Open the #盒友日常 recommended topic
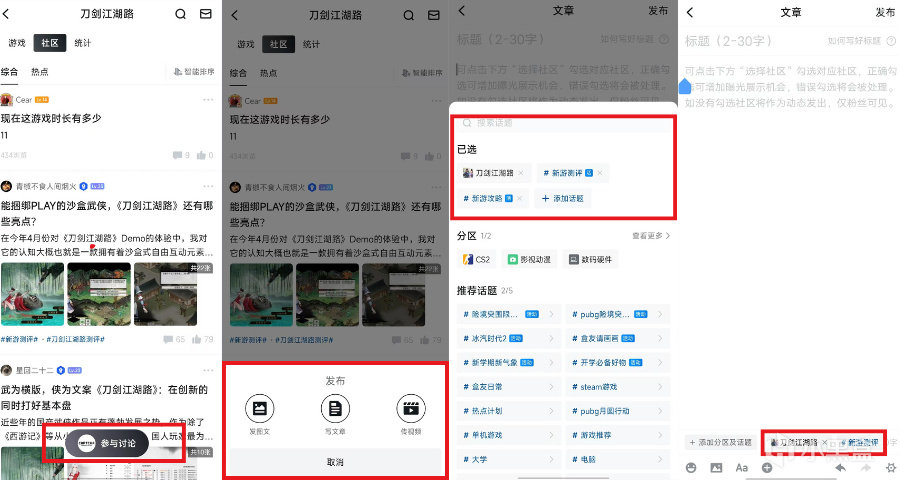This screenshot has width=900, height=480. (x=509, y=387)
